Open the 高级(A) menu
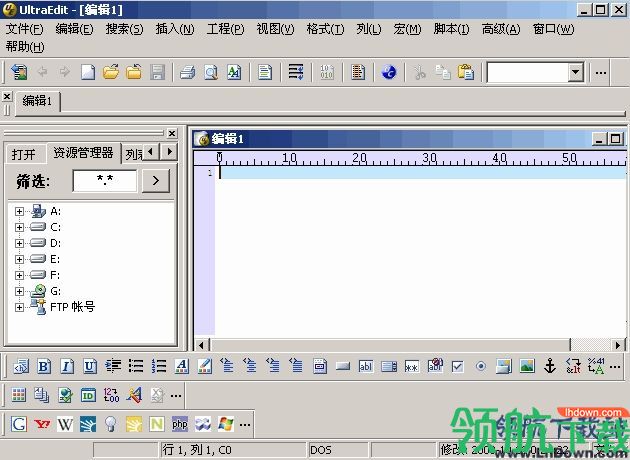Viewport: 630px width, 460px height. [x=501, y=29]
